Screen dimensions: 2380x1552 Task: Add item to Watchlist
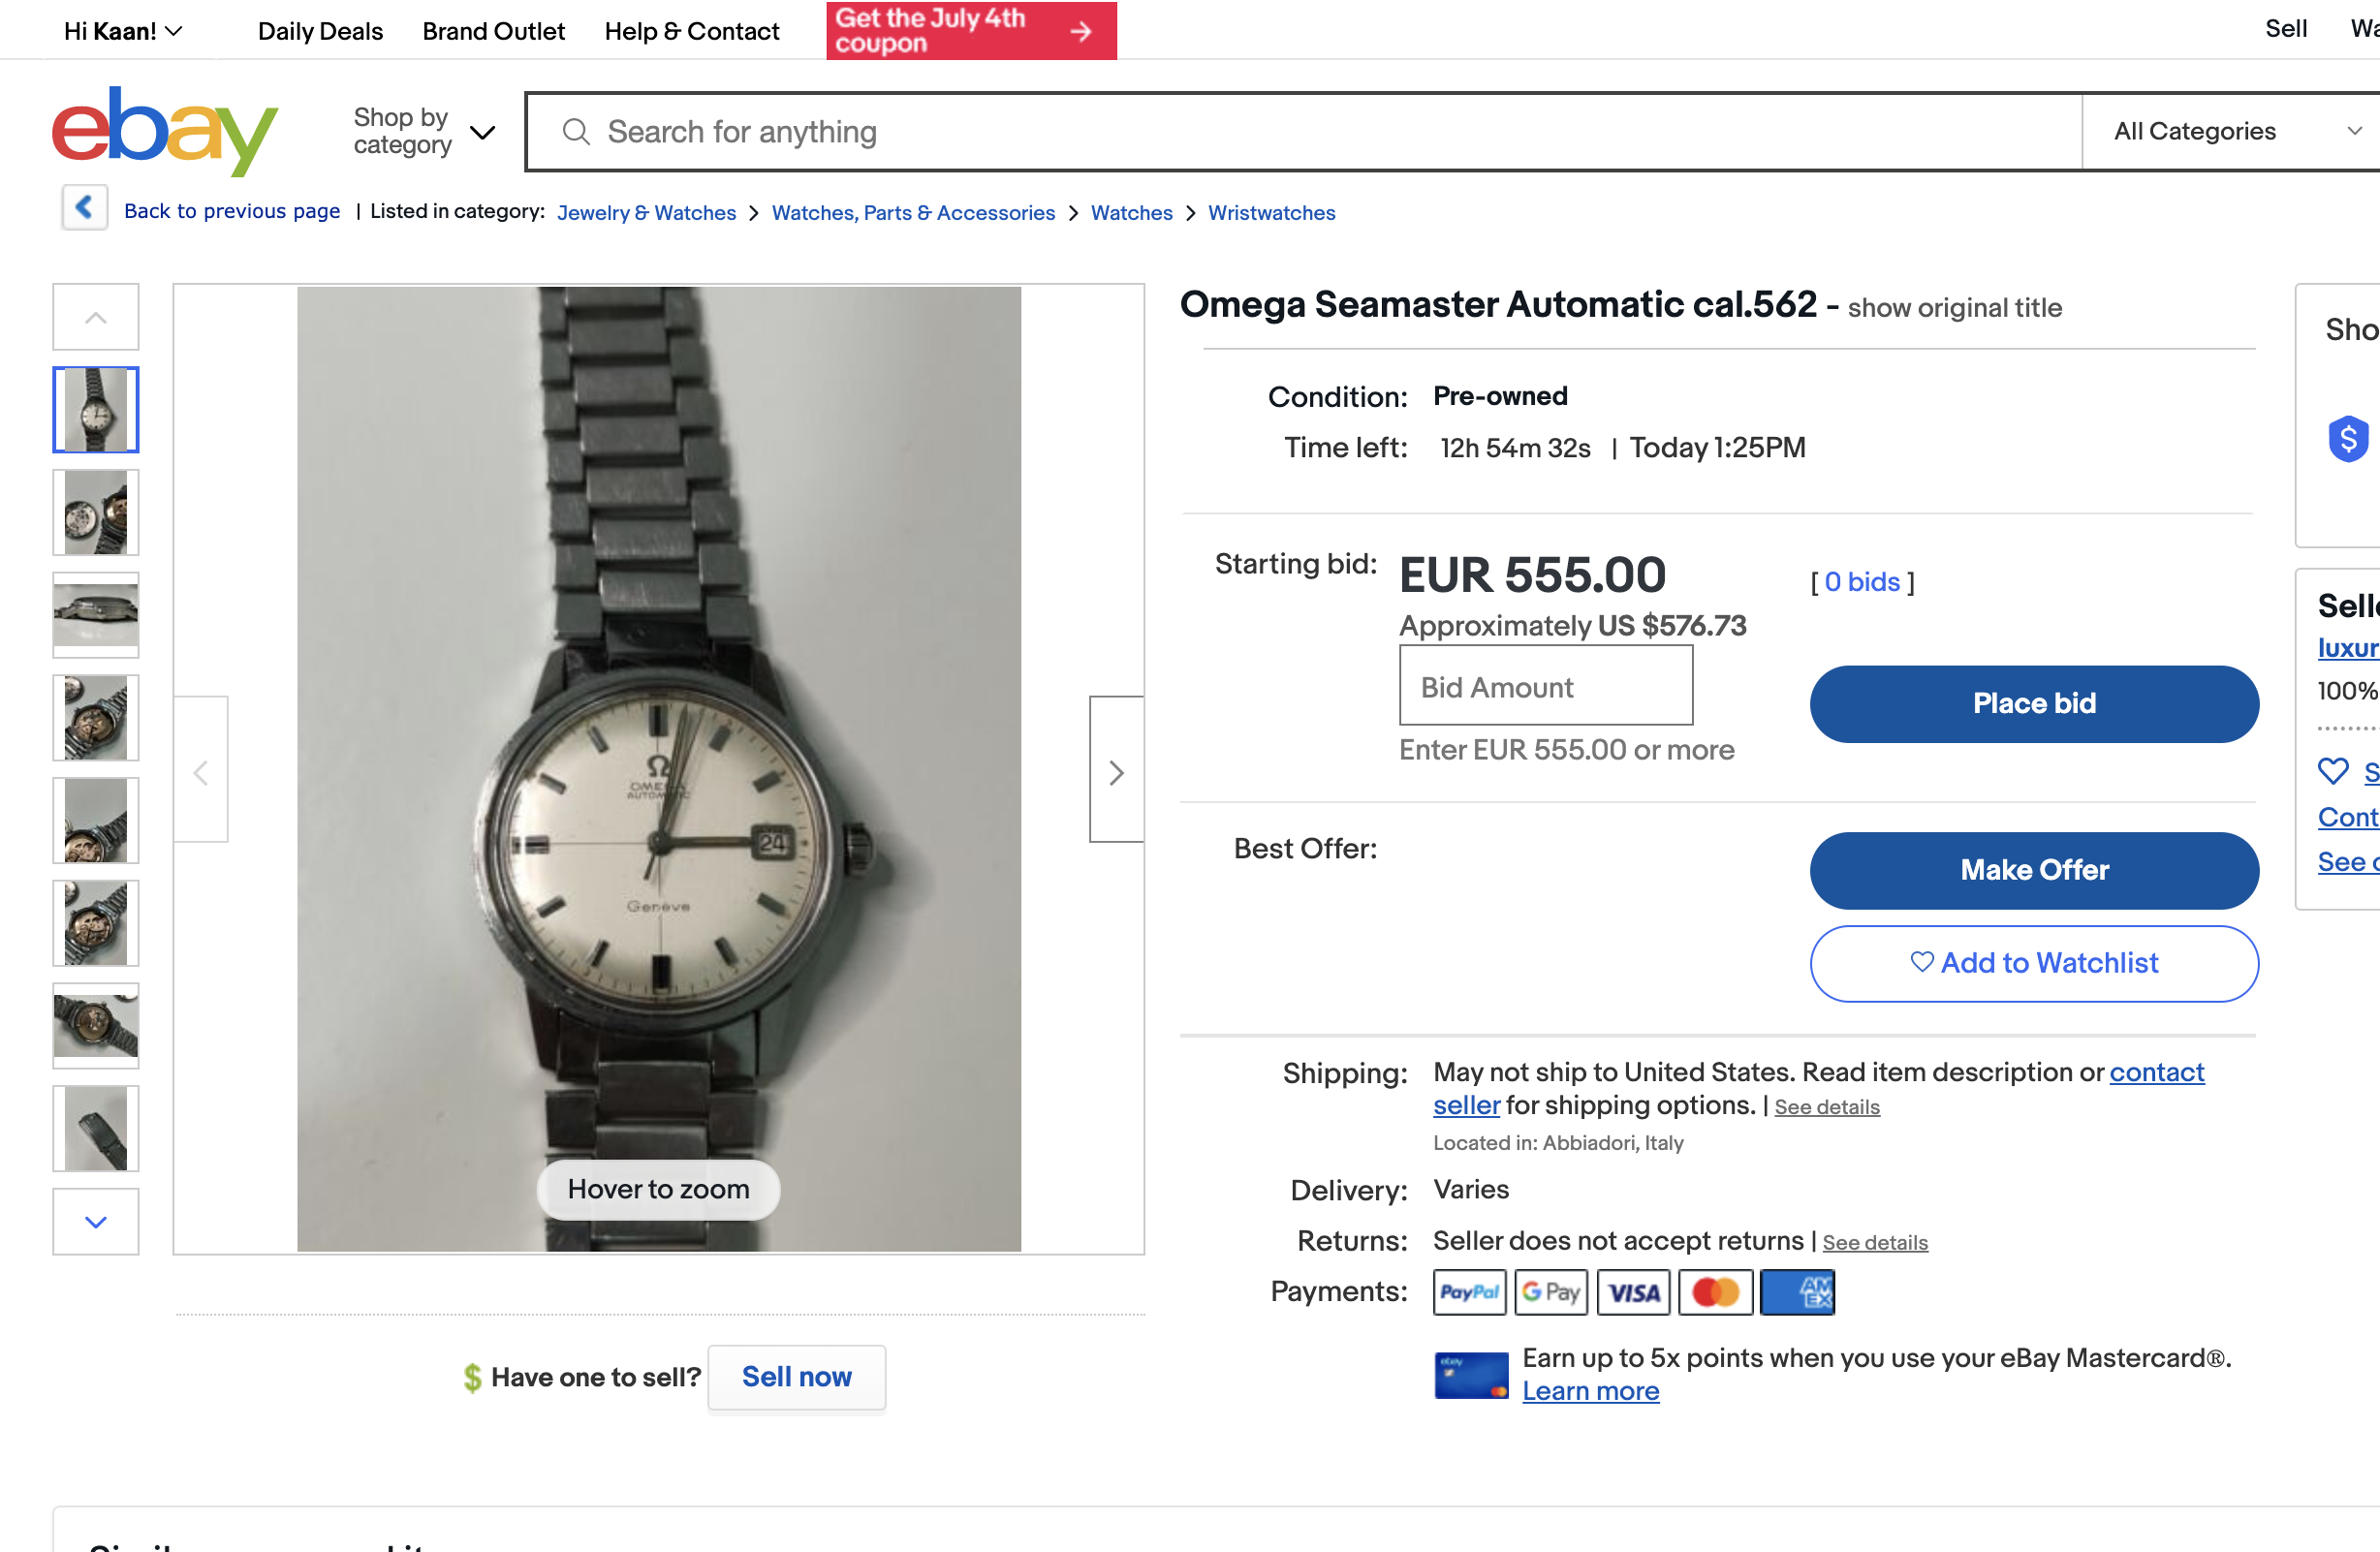[2033, 963]
